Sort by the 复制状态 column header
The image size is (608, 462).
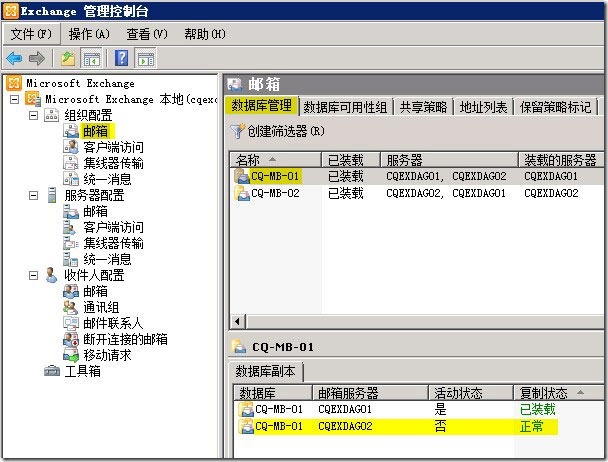pos(559,393)
